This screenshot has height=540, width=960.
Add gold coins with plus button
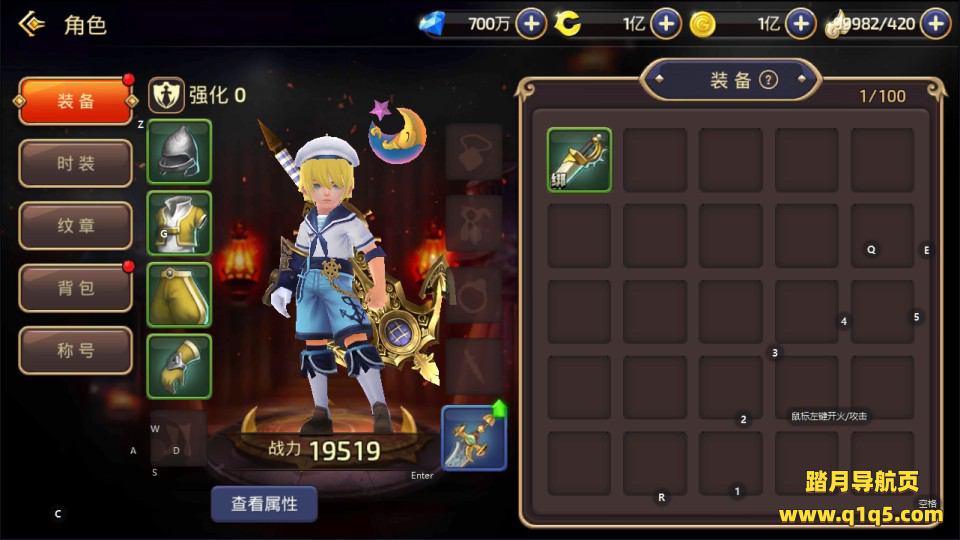click(801, 24)
